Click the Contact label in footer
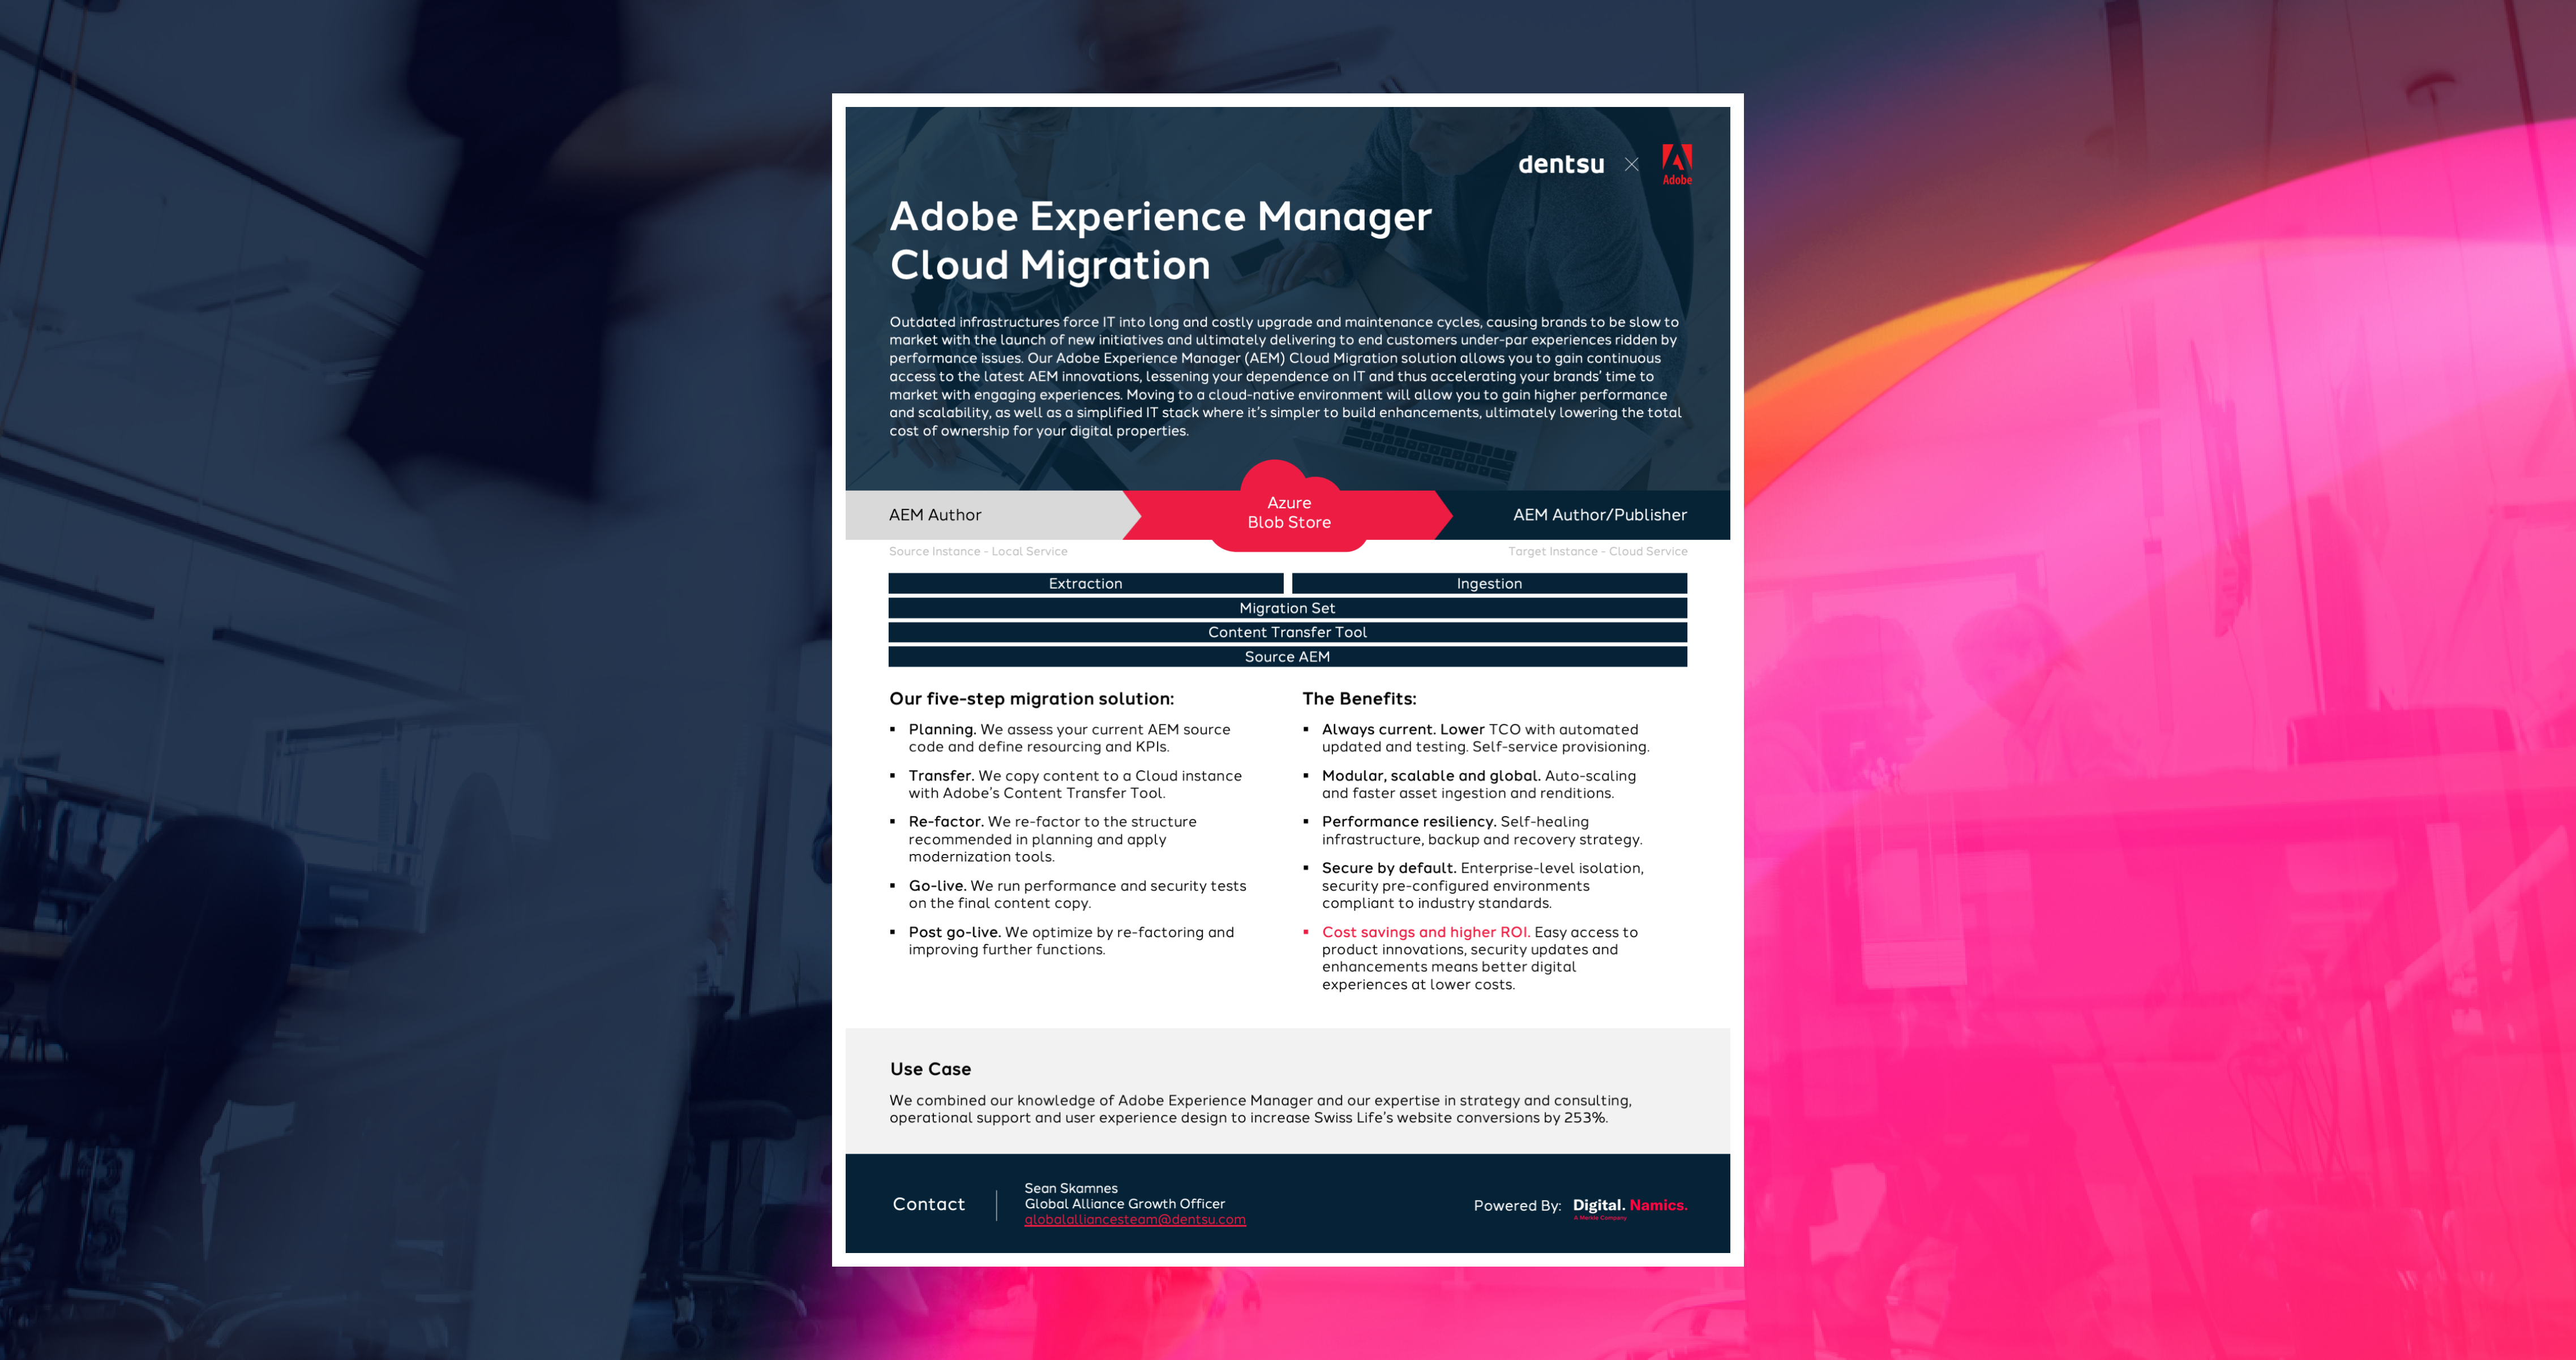This screenshot has width=2576, height=1360. 928,1204
